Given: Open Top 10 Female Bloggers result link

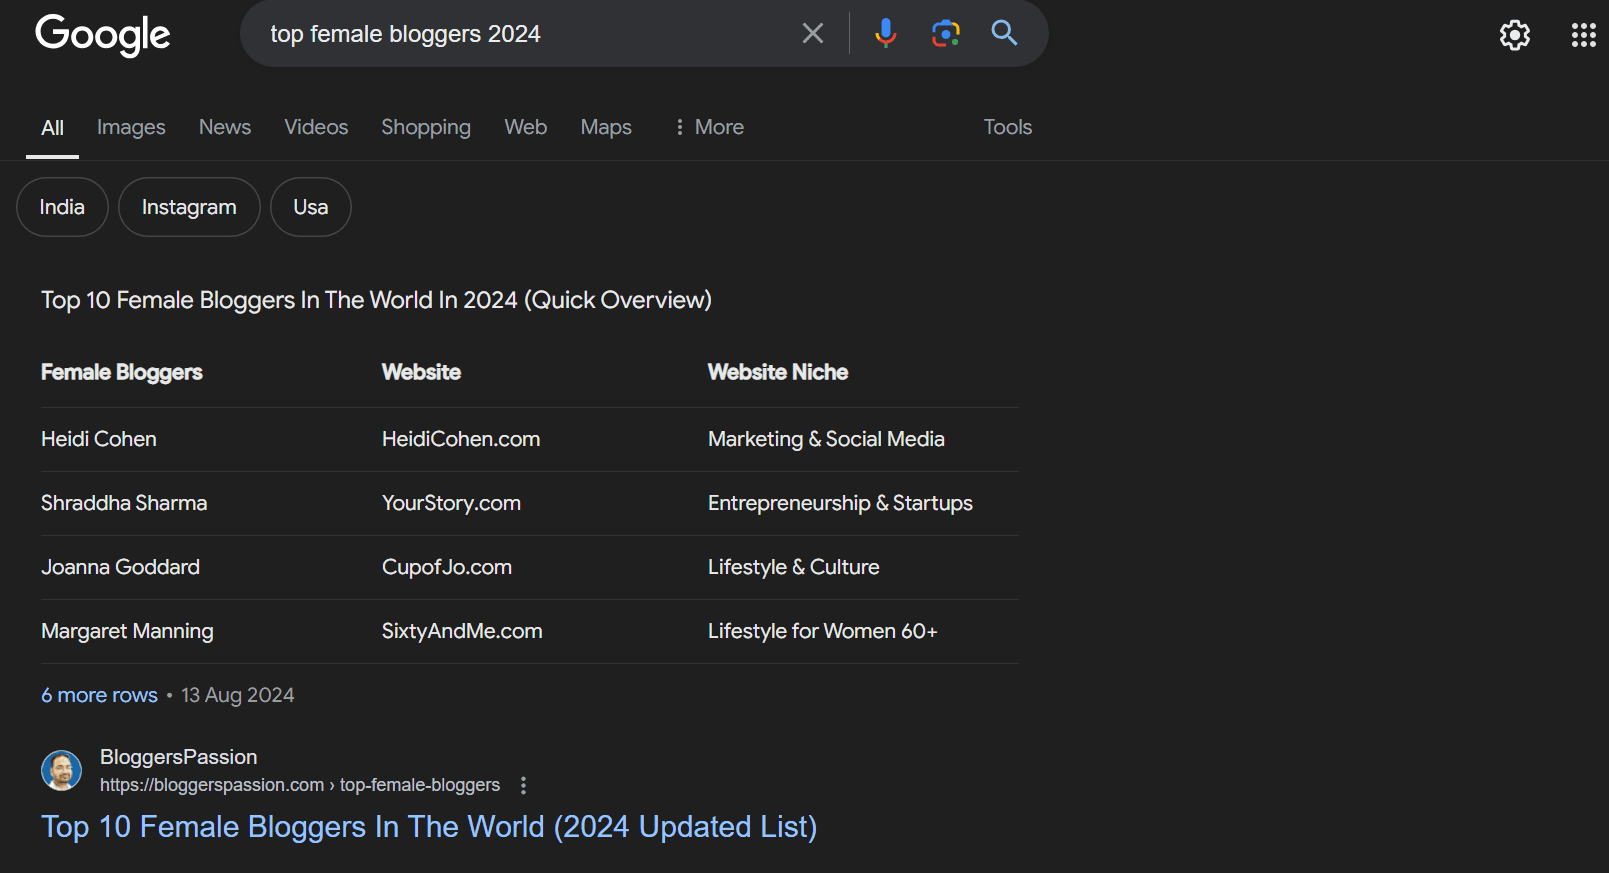Looking at the screenshot, I should (429, 827).
